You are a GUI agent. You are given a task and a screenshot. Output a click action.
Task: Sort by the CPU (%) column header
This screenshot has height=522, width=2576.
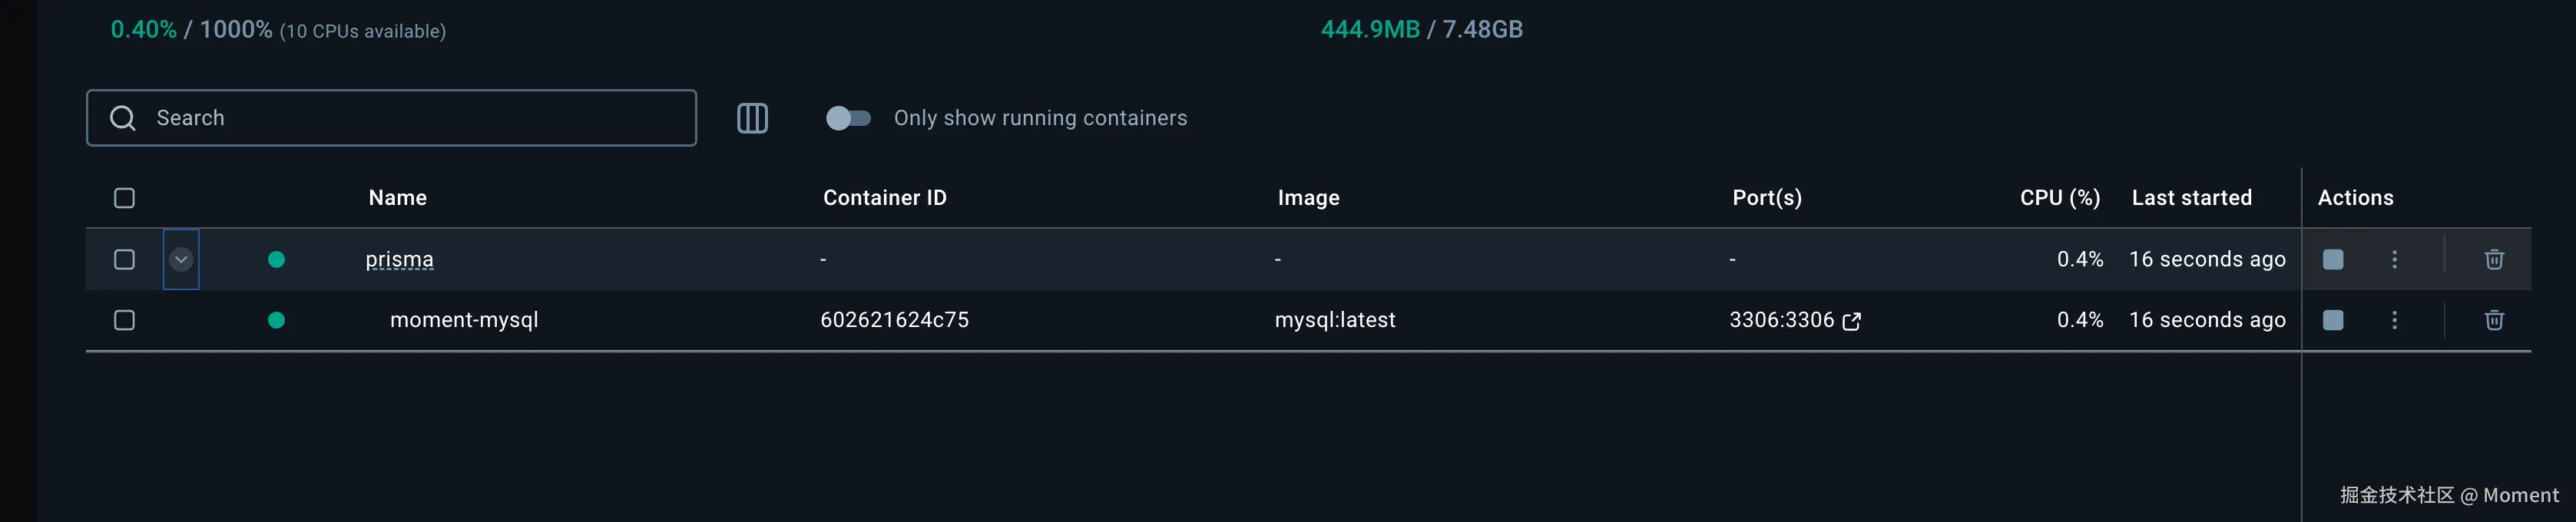(x=2059, y=197)
